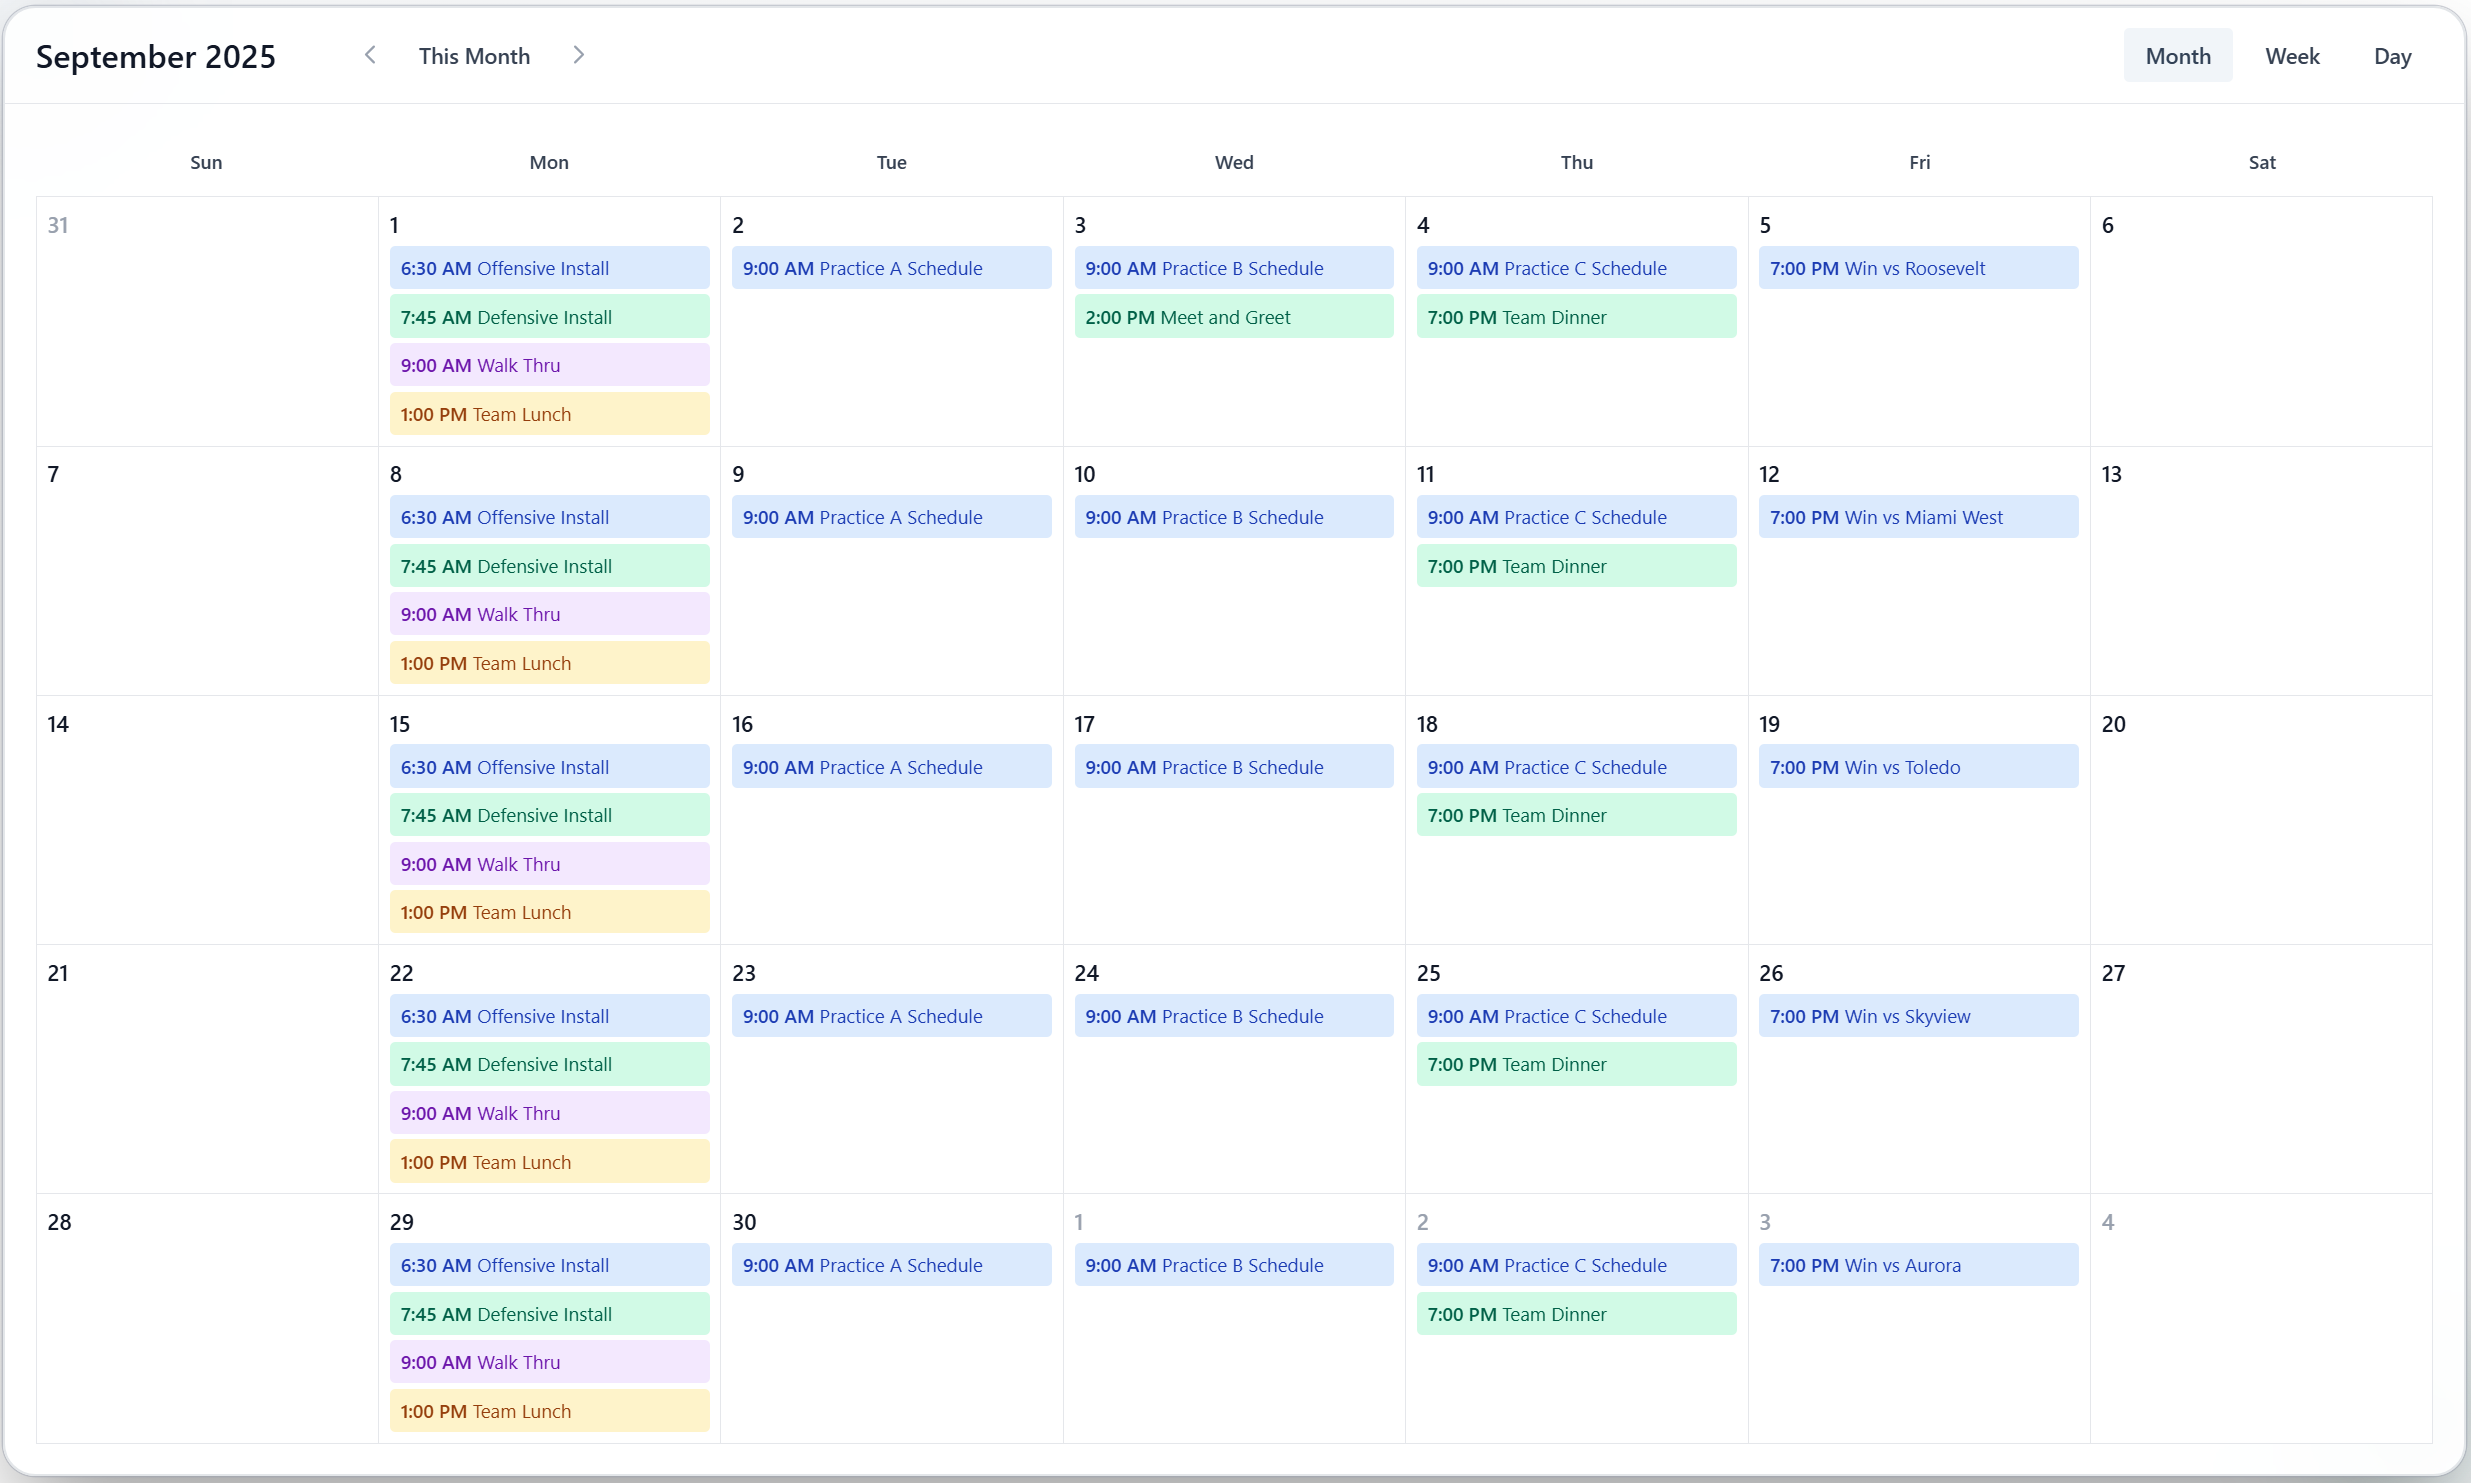Open Team Lunch event on September 1
This screenshot has height=1483, width=2471.
[550, 414]
